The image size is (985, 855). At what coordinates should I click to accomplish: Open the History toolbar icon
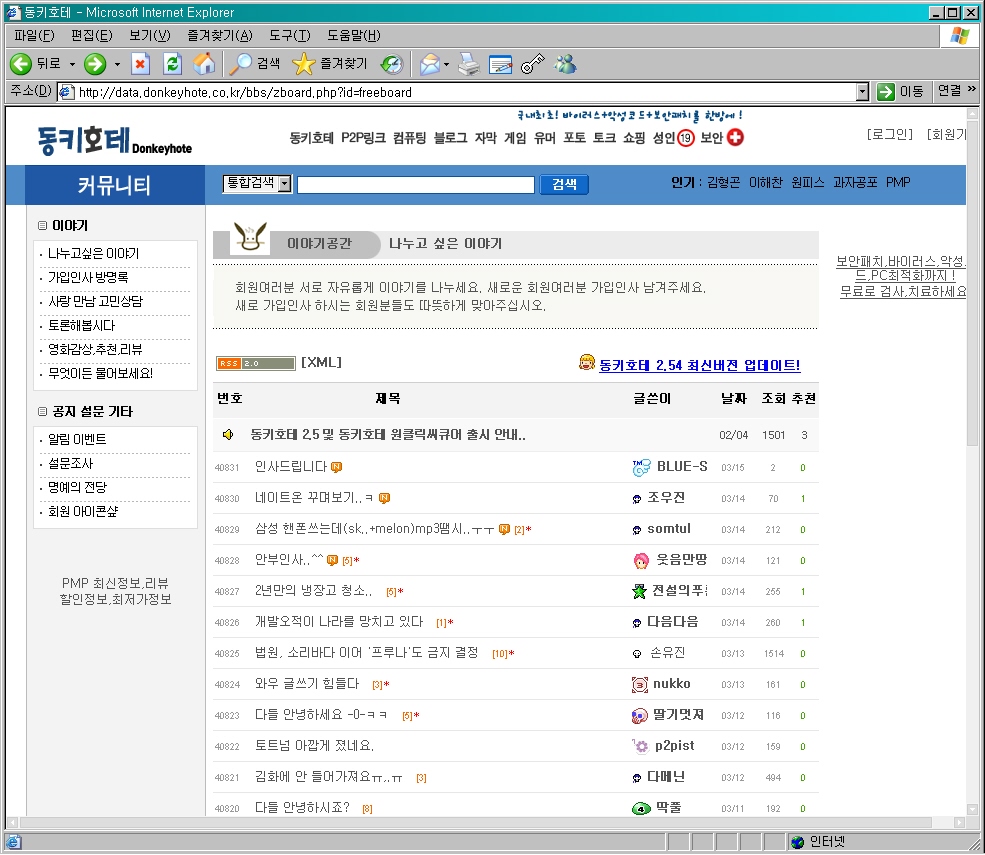coord(392,64)
